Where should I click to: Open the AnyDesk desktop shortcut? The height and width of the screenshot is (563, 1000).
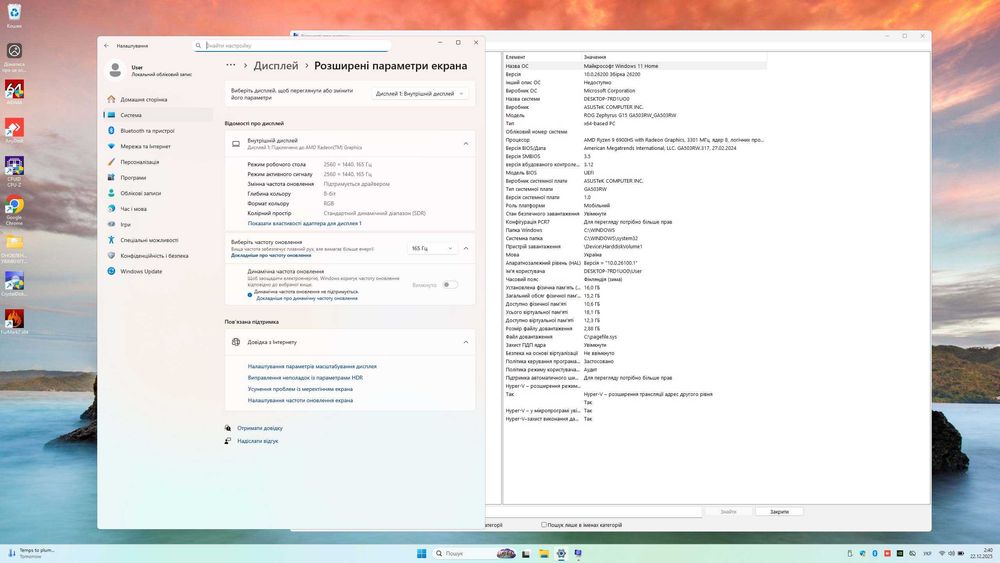14,130
